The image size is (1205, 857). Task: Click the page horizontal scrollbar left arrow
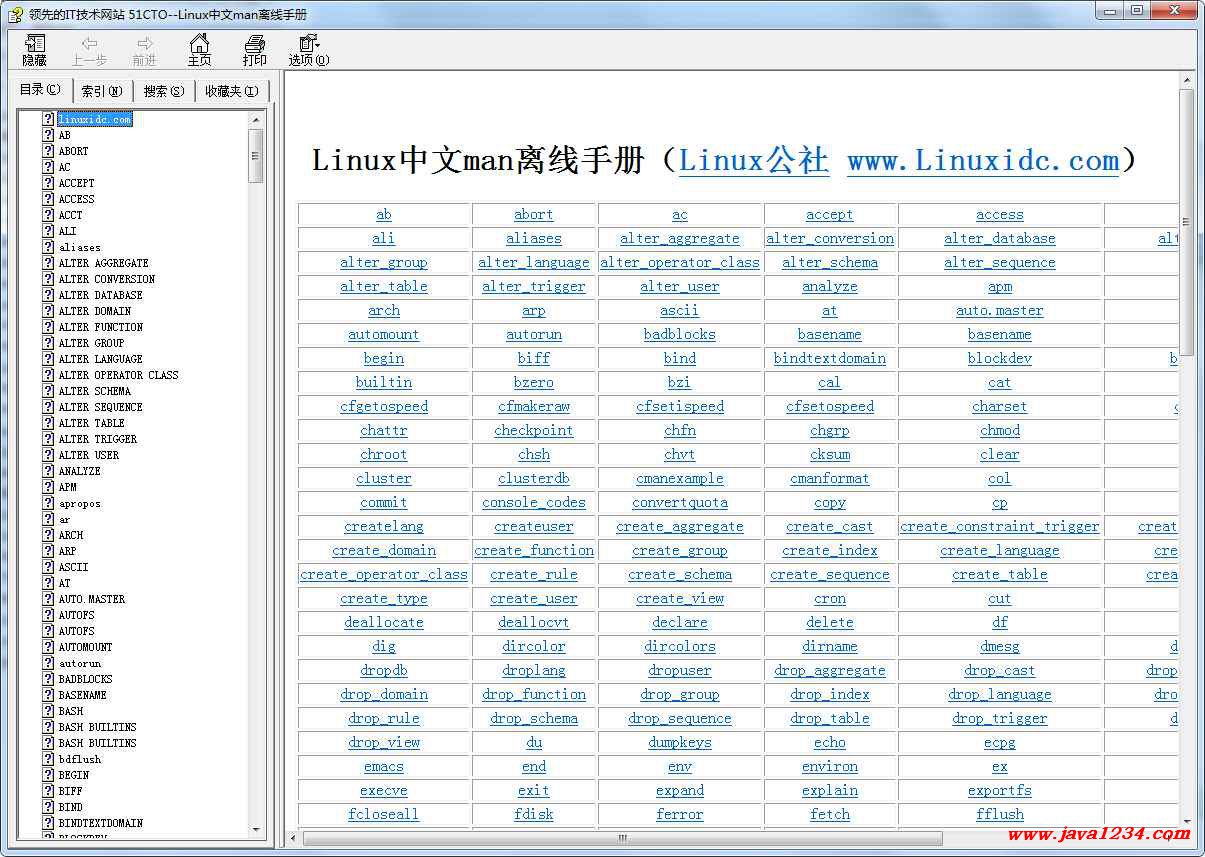[294, 838]
